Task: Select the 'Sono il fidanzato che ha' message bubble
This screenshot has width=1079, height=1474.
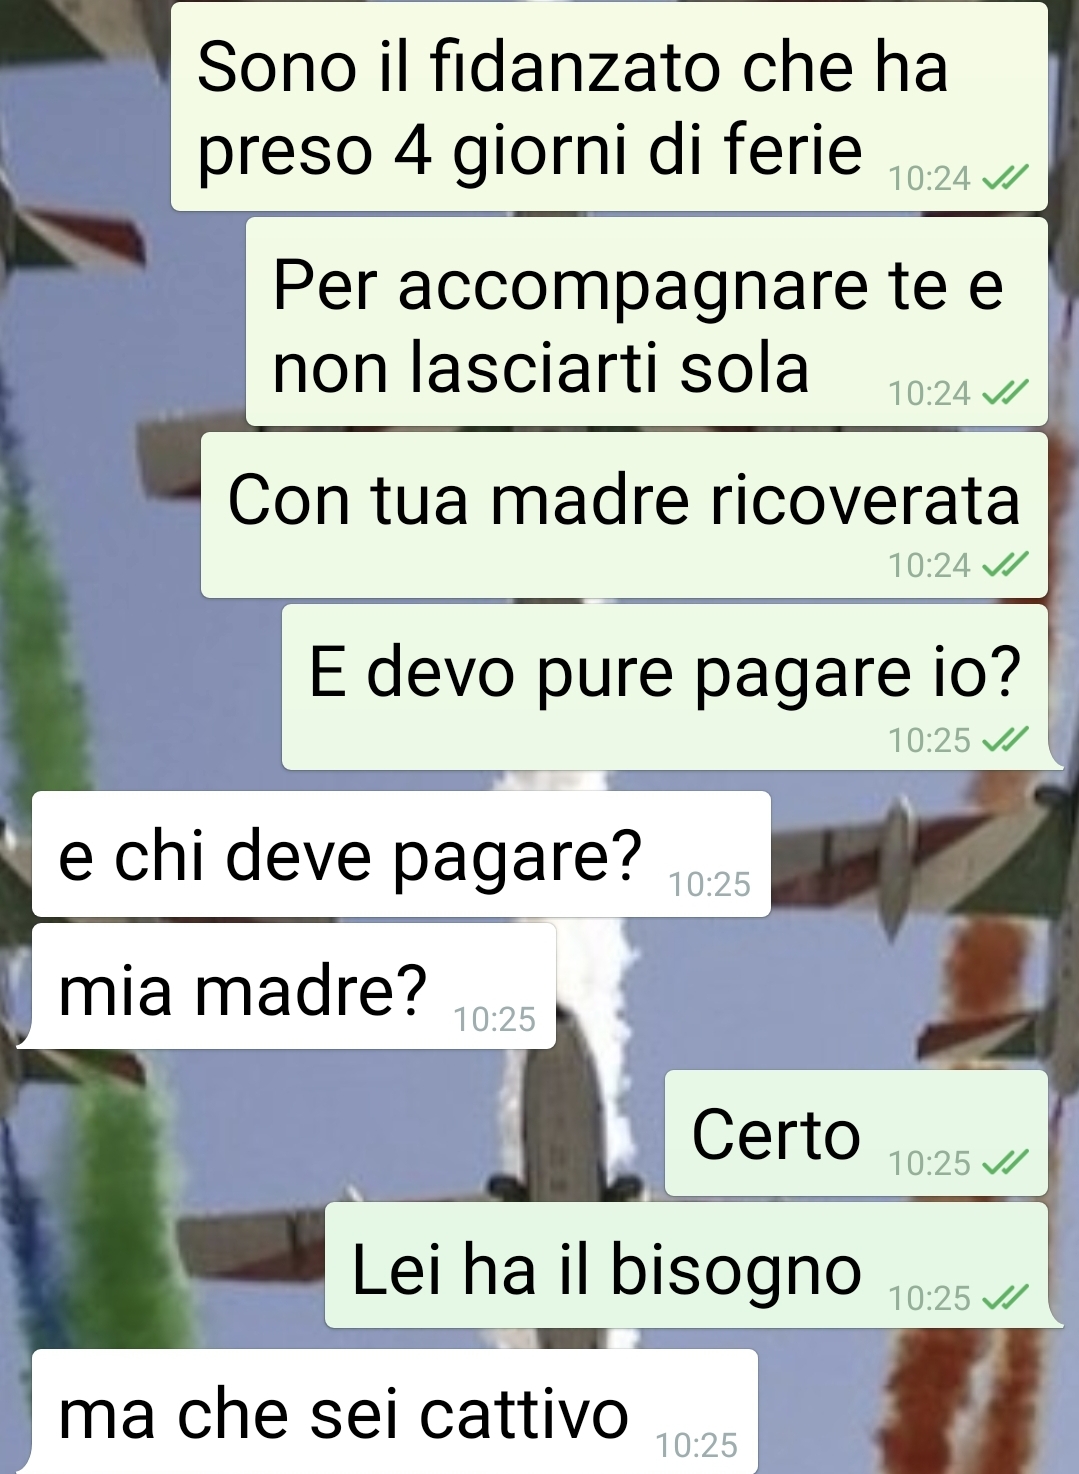Action: (609, 107)
